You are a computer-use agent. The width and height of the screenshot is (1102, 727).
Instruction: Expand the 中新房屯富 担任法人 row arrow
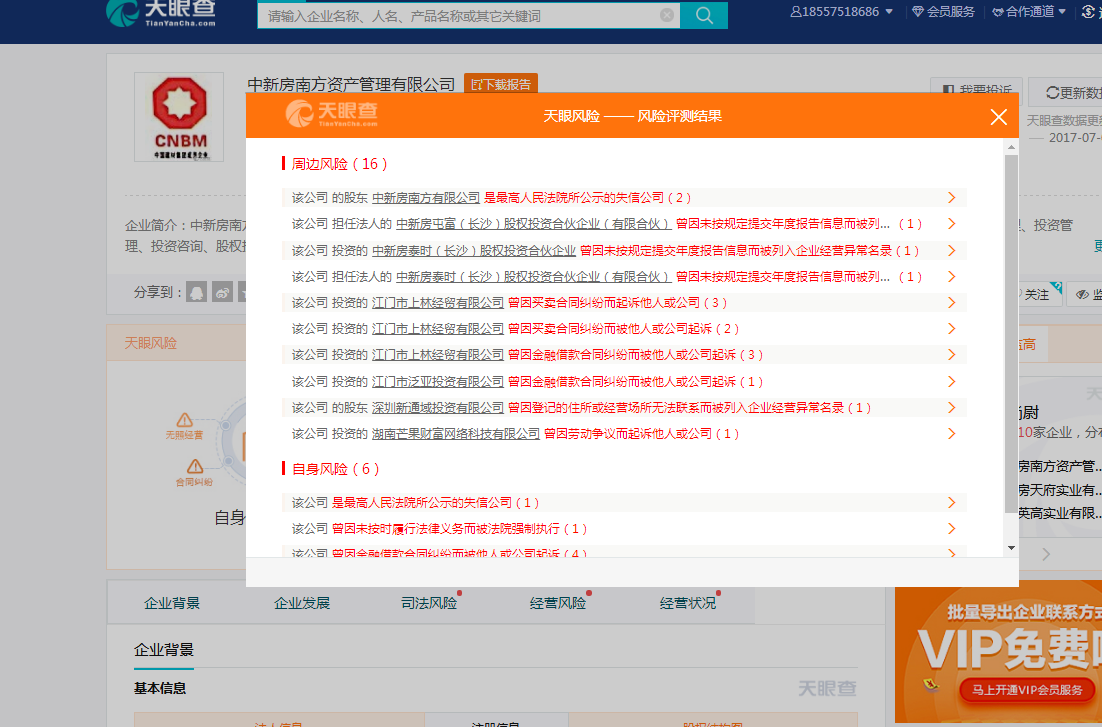point(951,224)
